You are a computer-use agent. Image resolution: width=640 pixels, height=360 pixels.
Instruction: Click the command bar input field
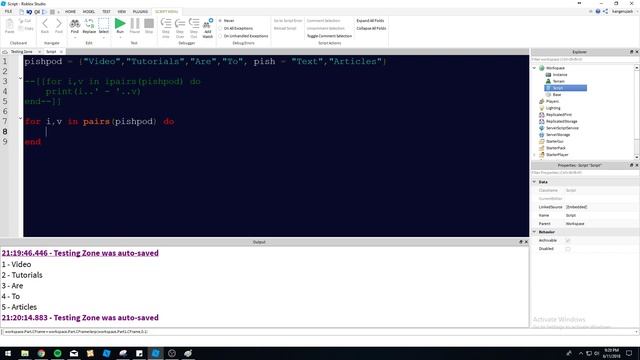(319, 332)
